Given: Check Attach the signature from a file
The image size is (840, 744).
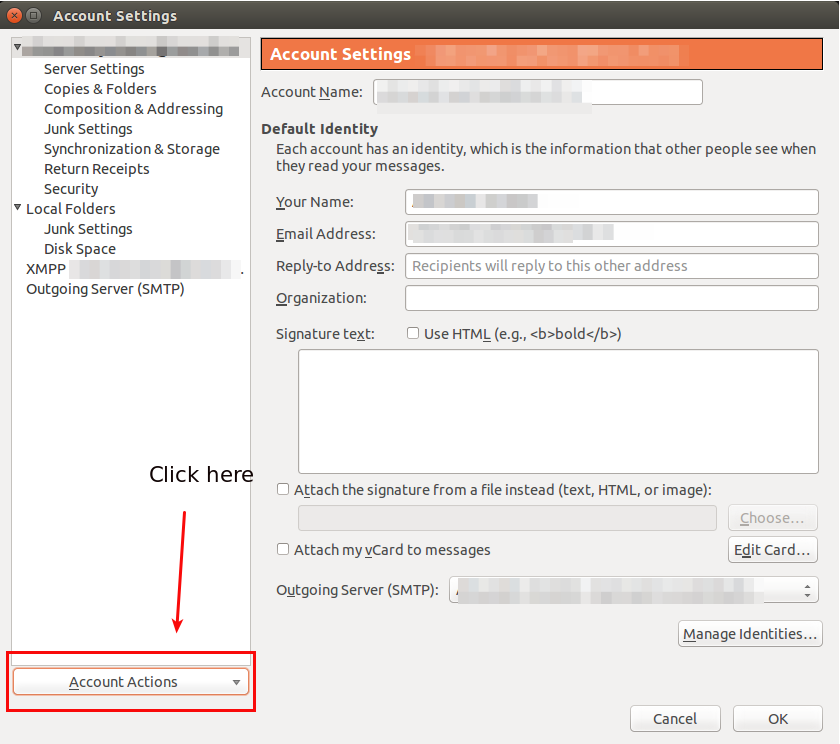Looking at the screenshot, I should tap(283, 490).
